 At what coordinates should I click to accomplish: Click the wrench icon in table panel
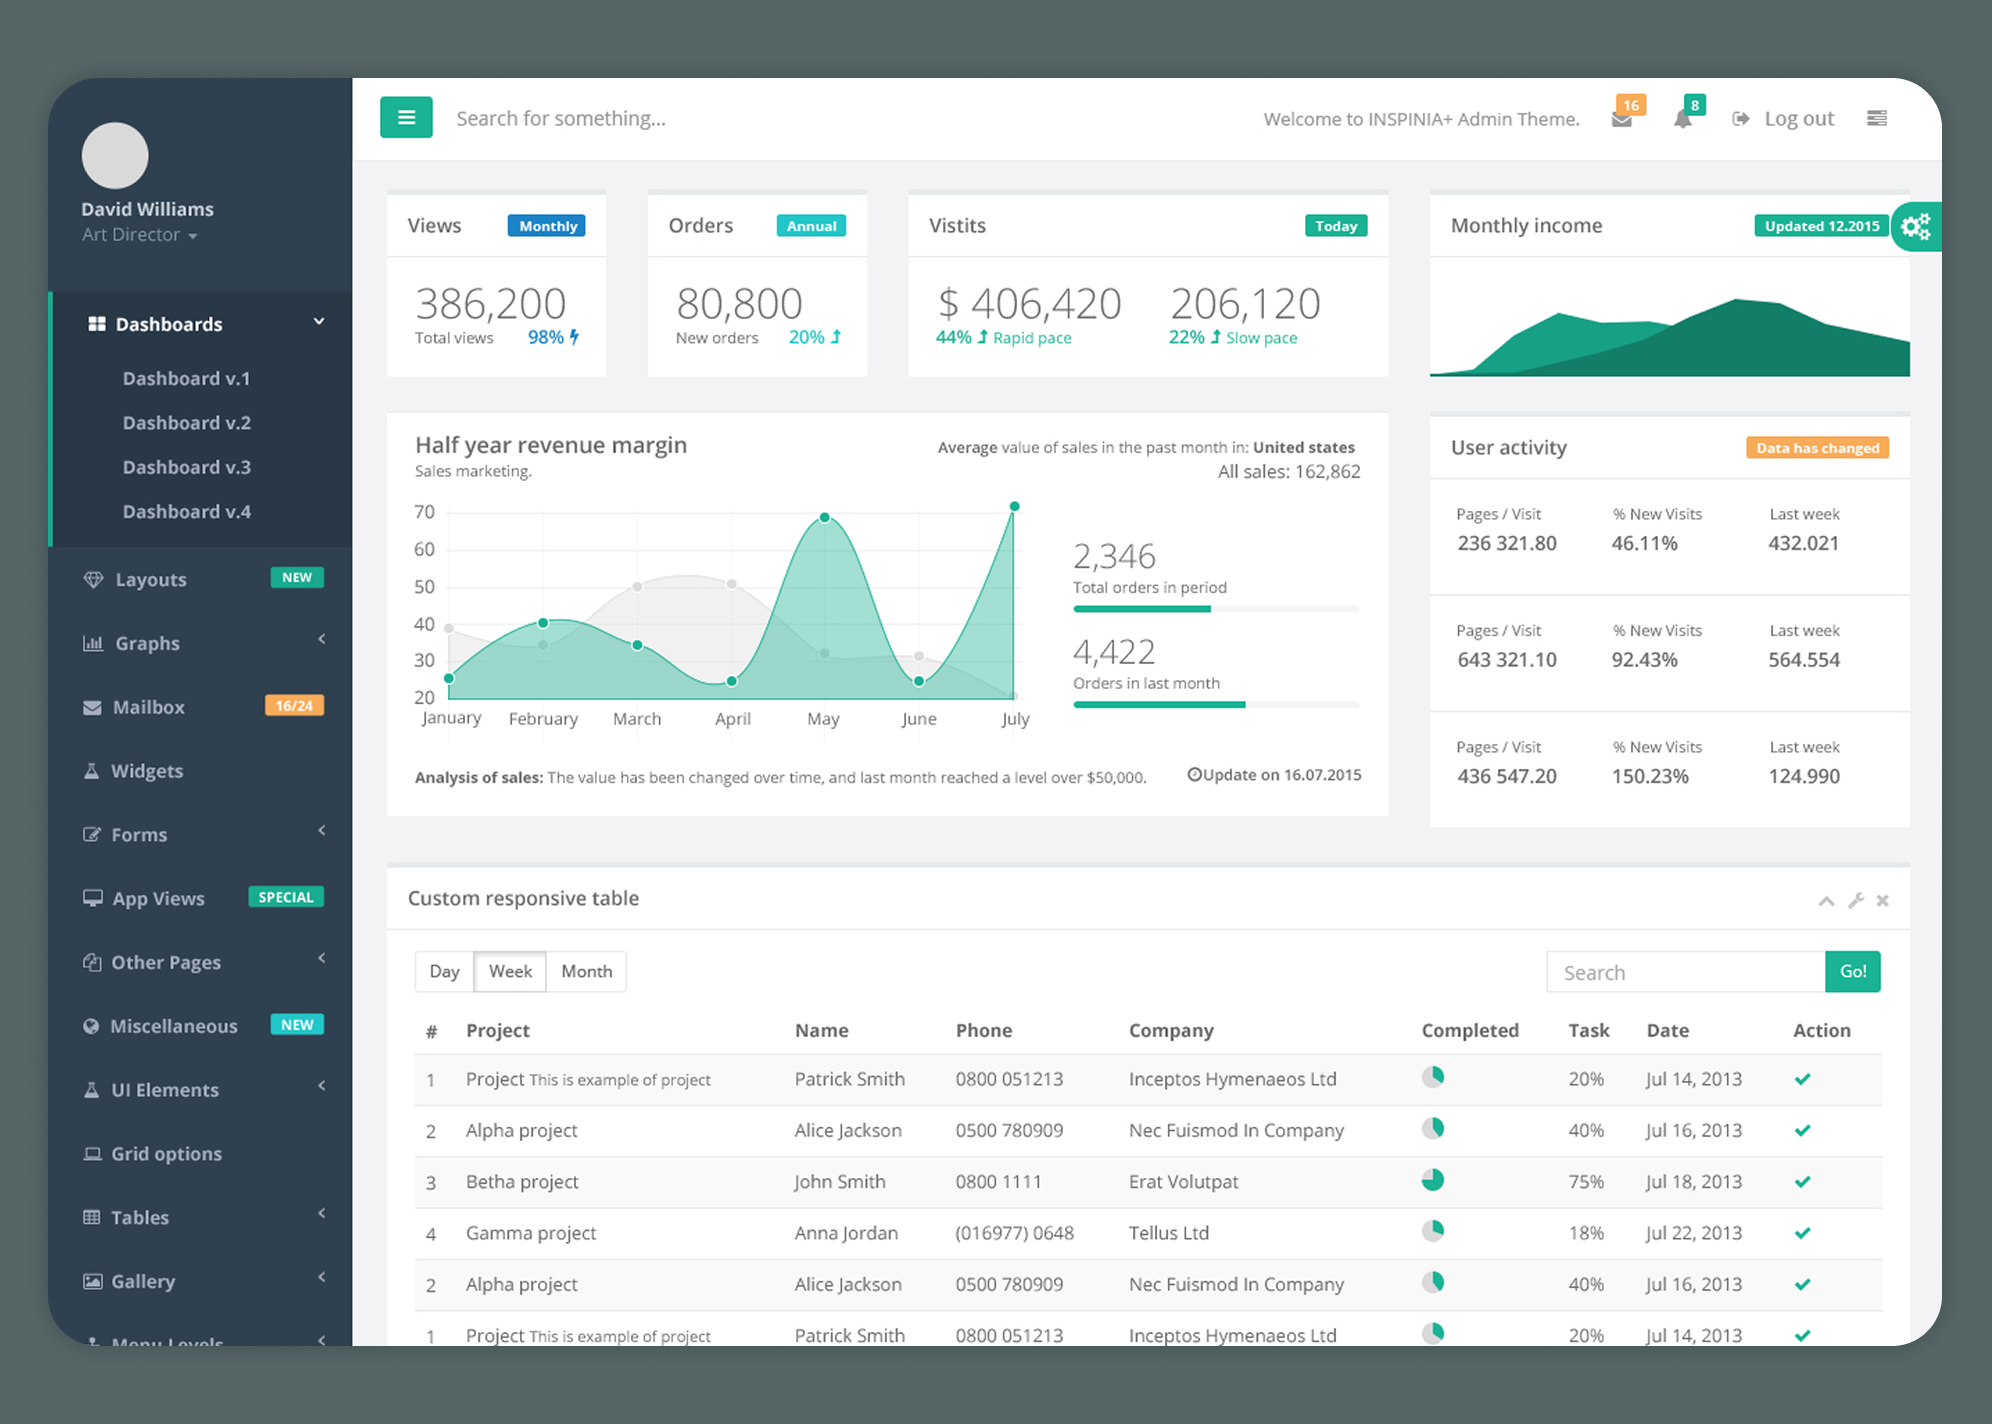point(1855,901)
